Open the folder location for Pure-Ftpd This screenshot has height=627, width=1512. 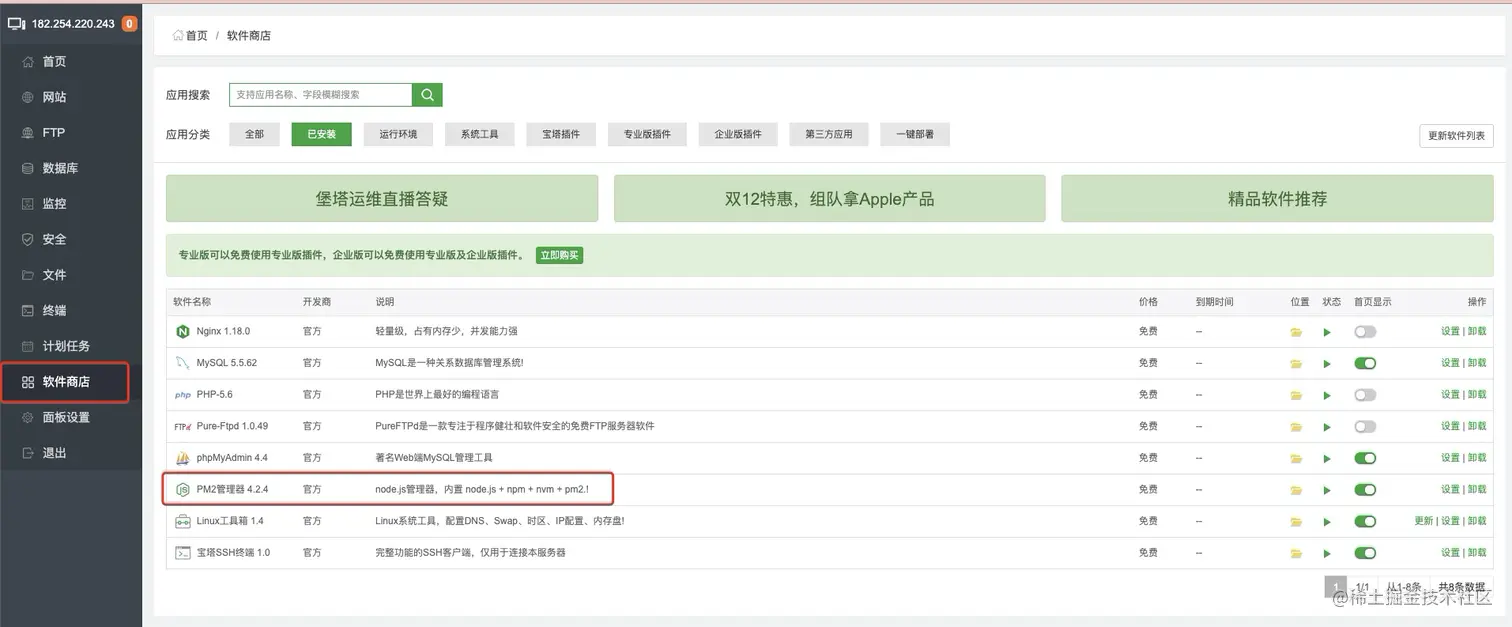[x=1296, y=427]
